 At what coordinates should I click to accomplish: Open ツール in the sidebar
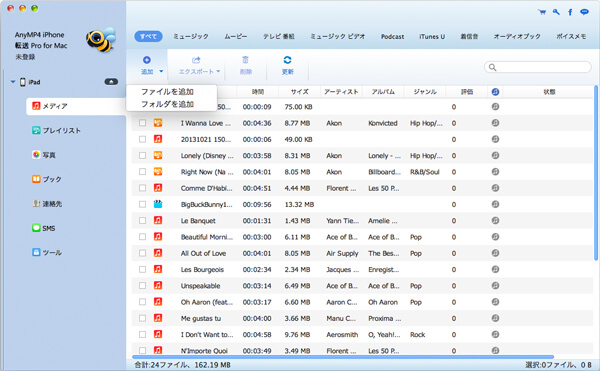tap(47, 252)
